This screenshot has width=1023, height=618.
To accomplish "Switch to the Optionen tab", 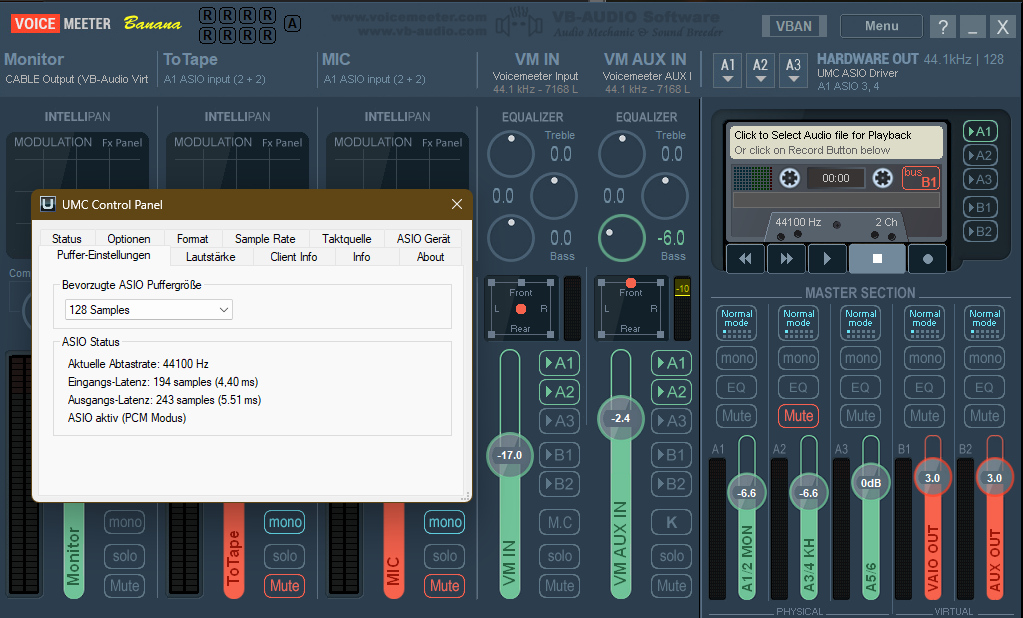I will (129, 239).
